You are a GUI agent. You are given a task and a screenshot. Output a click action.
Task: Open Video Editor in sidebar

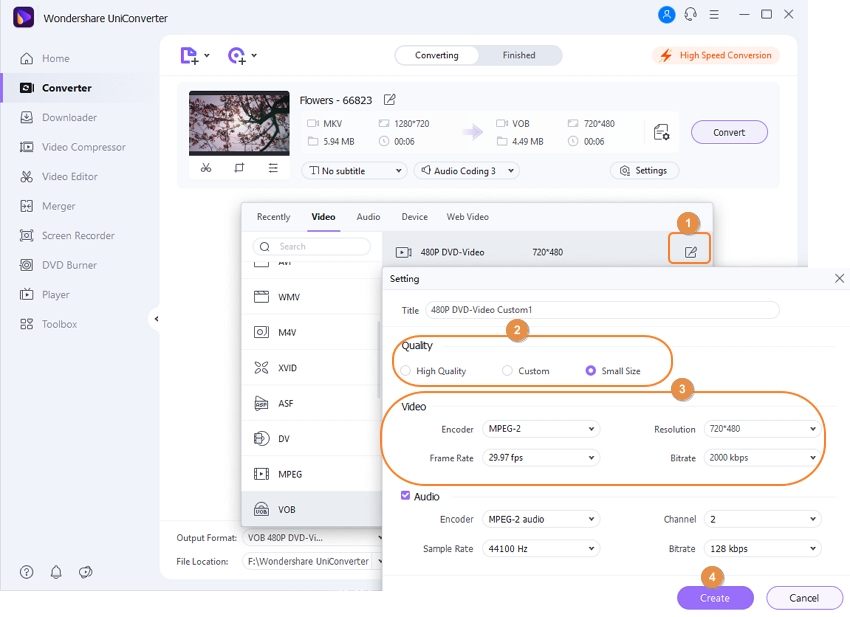(x=59, y=176)
